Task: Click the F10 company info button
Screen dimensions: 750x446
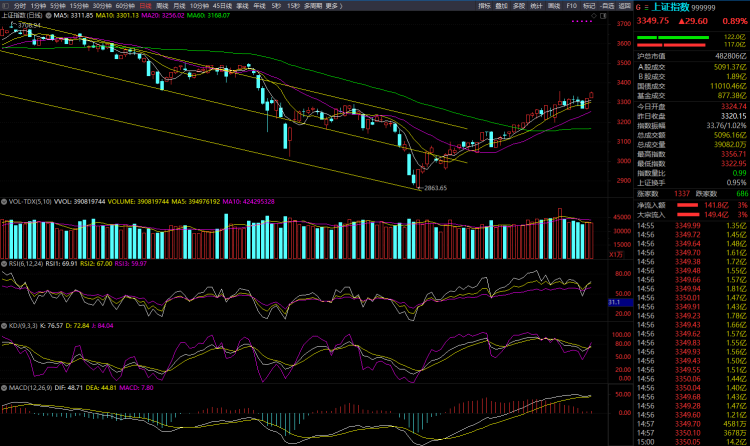Action: point(571,6)
